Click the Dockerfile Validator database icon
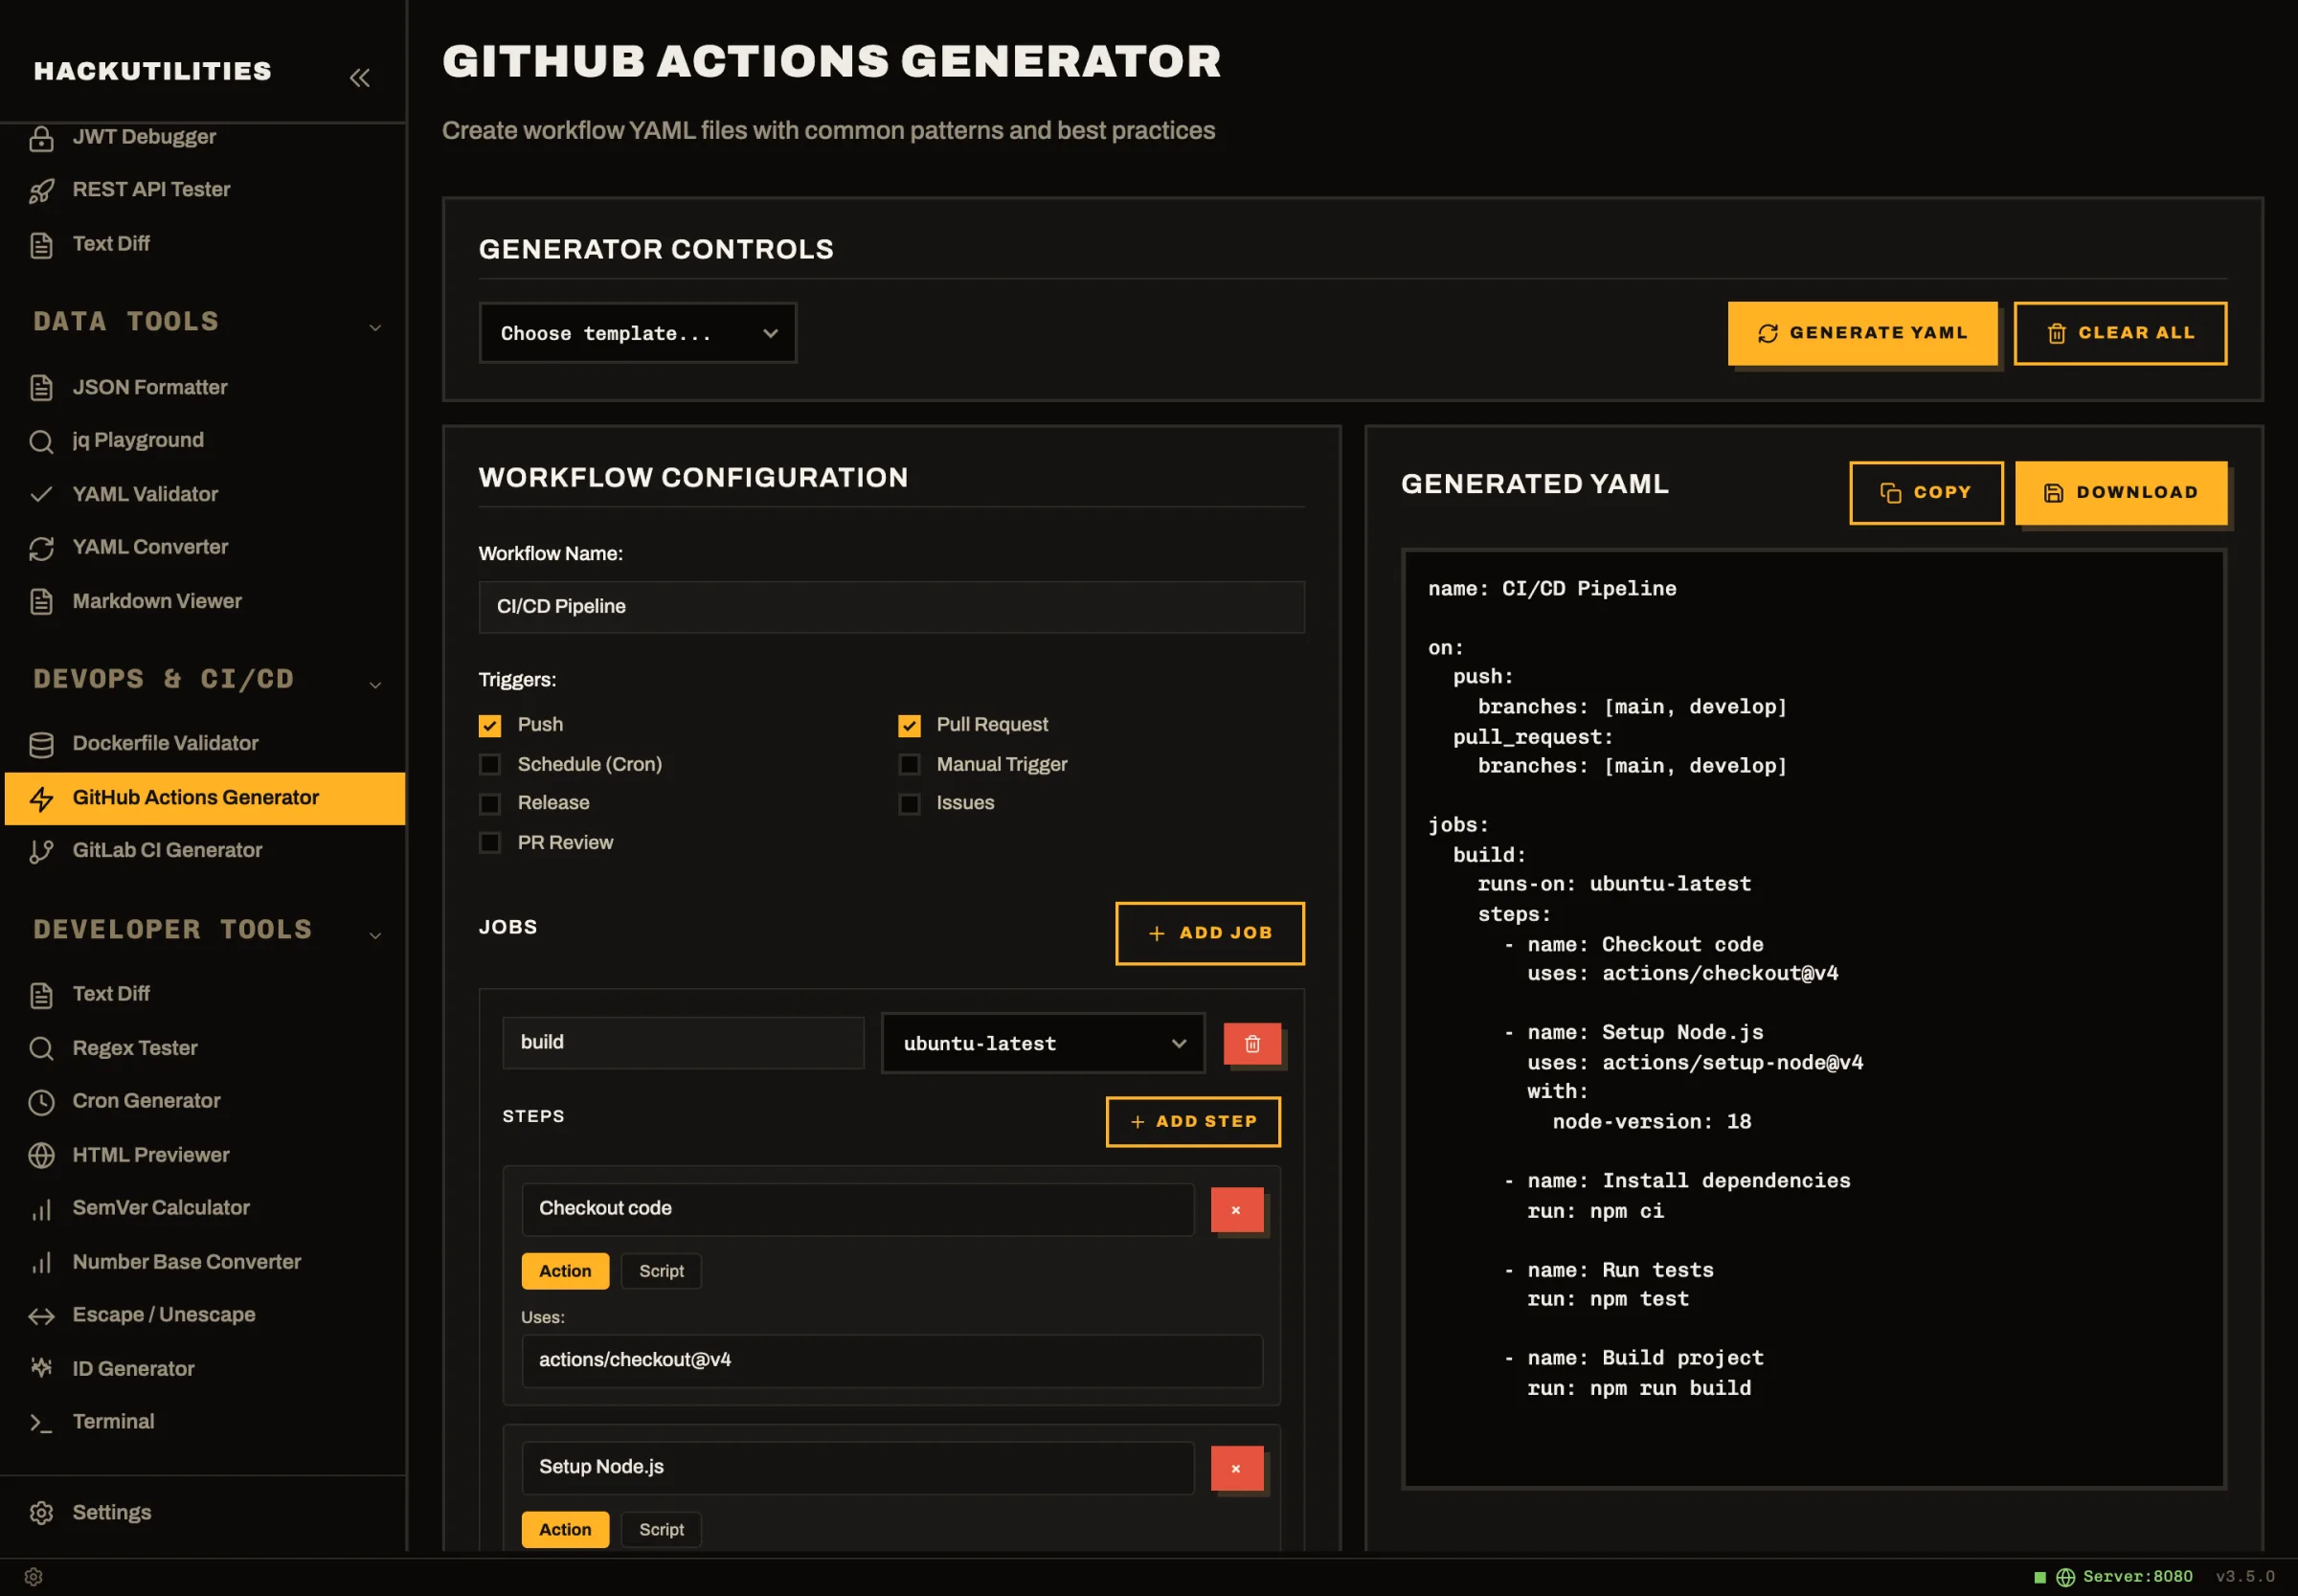This screenshot has height=1596, width=2298. 41,744
